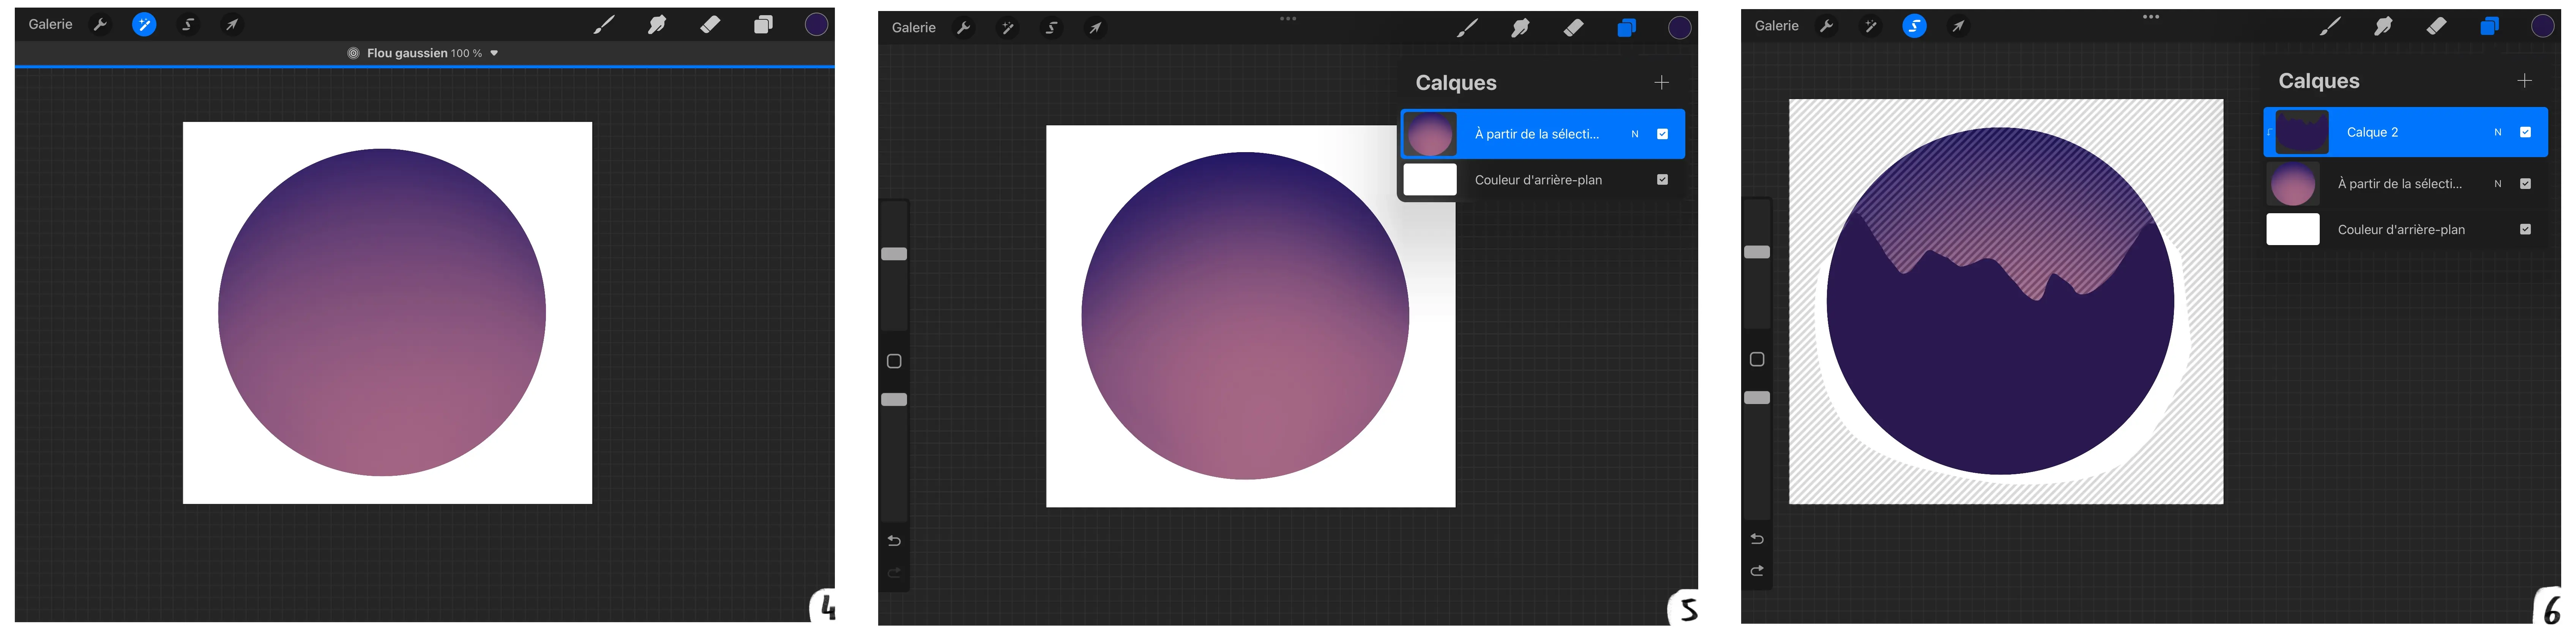This screenshot has height=637, width=2576.
Task: Open the Flou gaussien dropdown arrow
Action: click(x=494, y=53)
